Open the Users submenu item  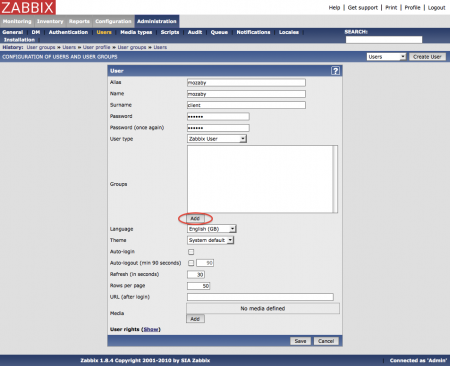(x=104, y=32)
